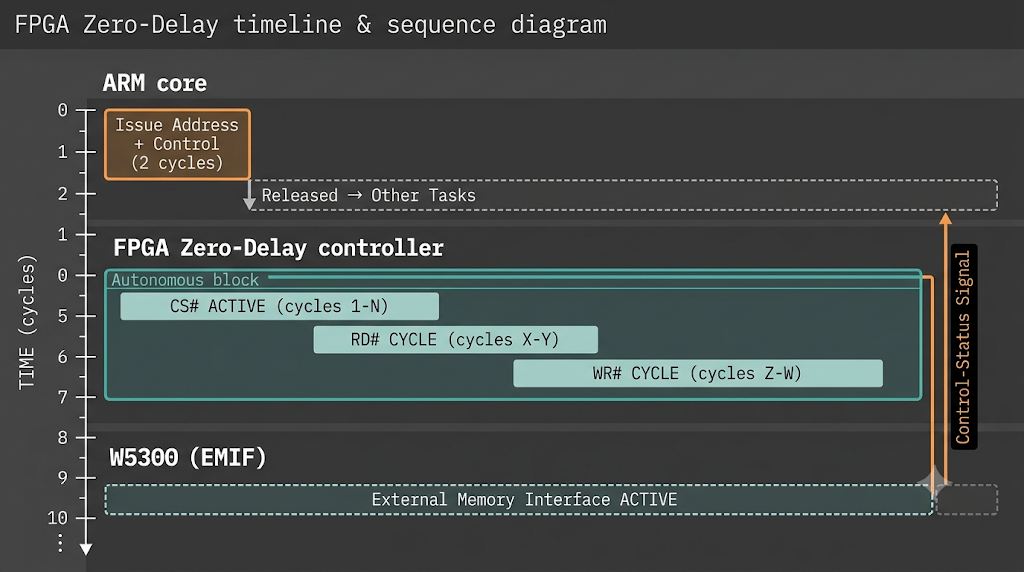Click the star junction marker on EMIF bar
The width and height of the screenshot is (1024, 572).
(933, 483)
